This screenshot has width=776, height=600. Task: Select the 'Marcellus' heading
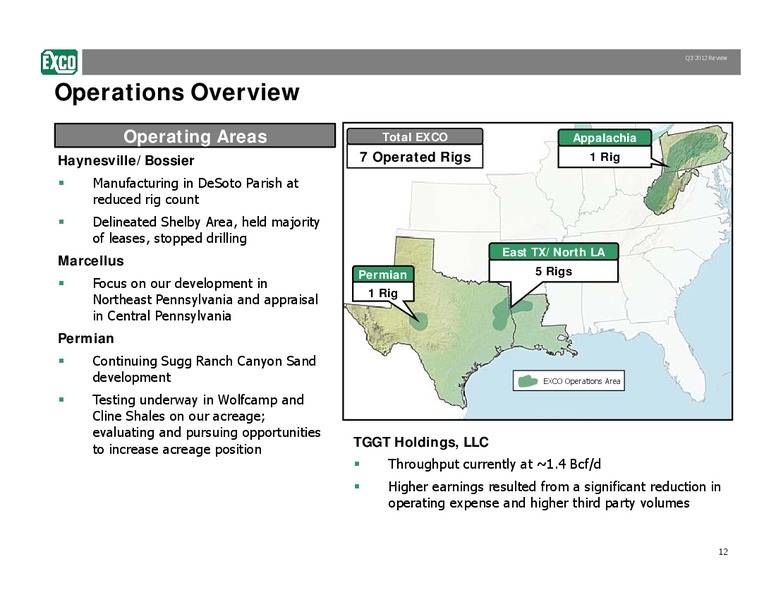coord(91,261)
